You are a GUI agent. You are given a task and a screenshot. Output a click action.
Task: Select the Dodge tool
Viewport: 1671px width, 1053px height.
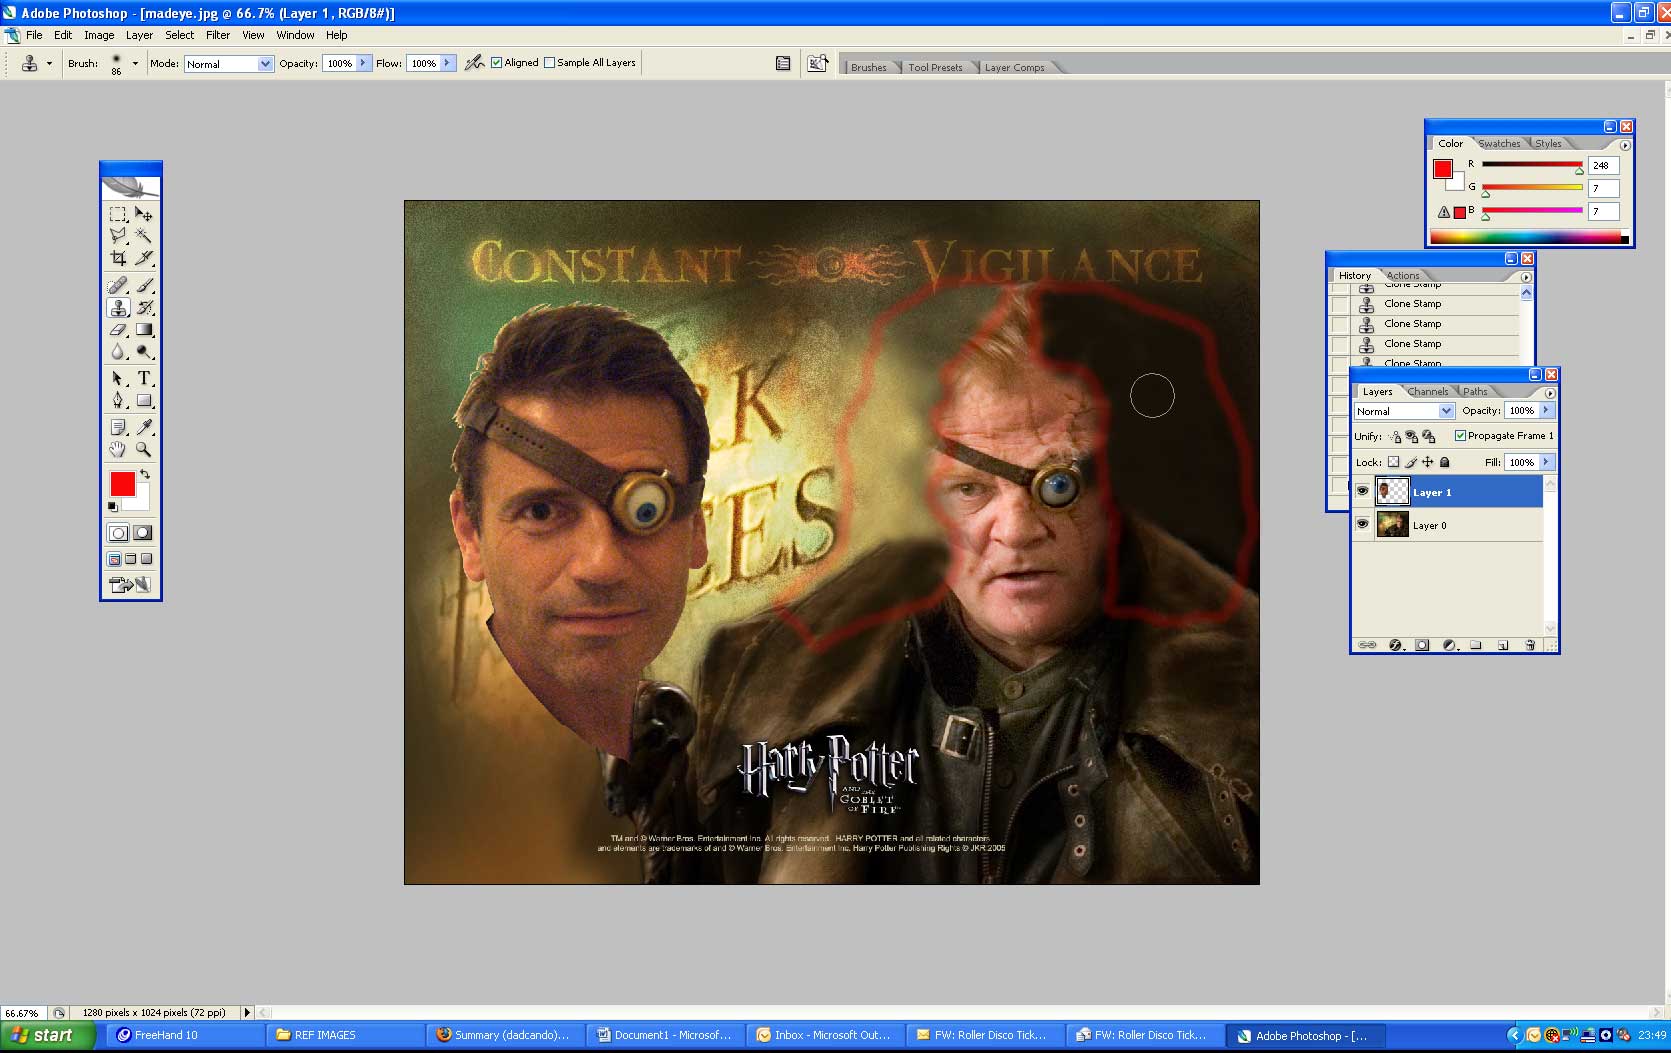(x=144, y=352)
